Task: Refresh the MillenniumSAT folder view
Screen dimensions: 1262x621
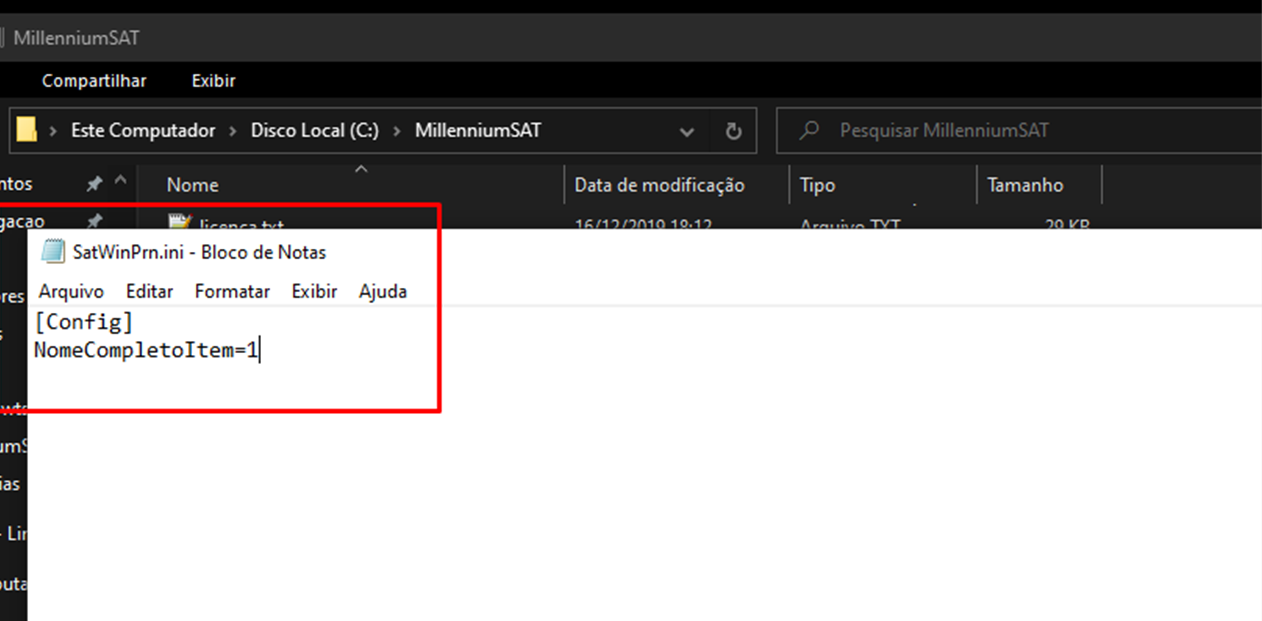Action: coord(733,131)
